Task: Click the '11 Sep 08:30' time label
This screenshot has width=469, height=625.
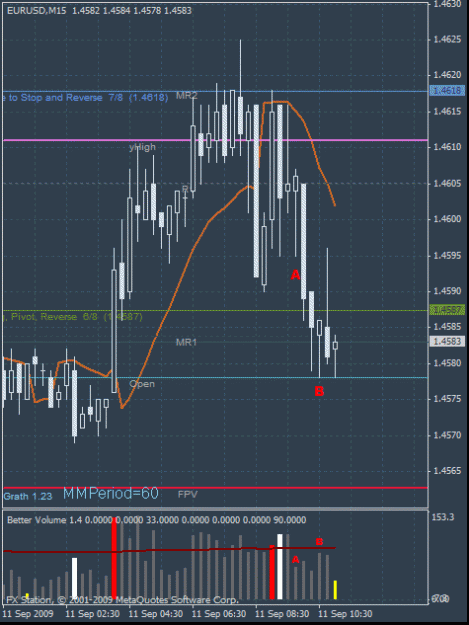Action: [282, 613]
